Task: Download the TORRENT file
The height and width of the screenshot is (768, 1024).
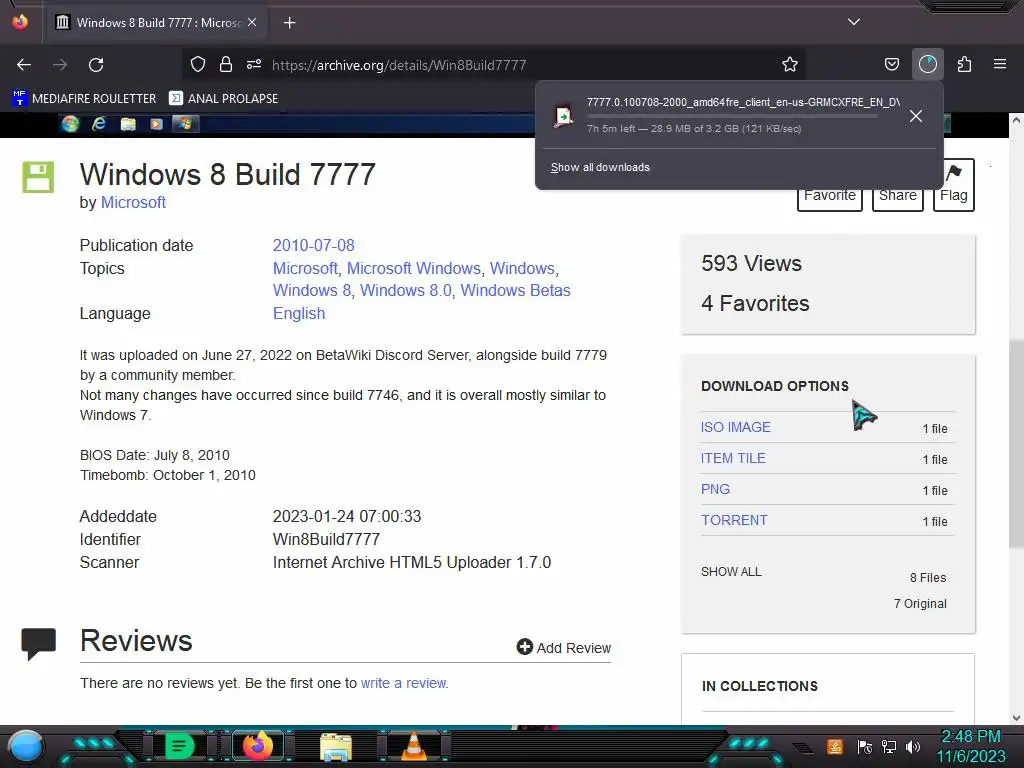Action: pos(734,520)
